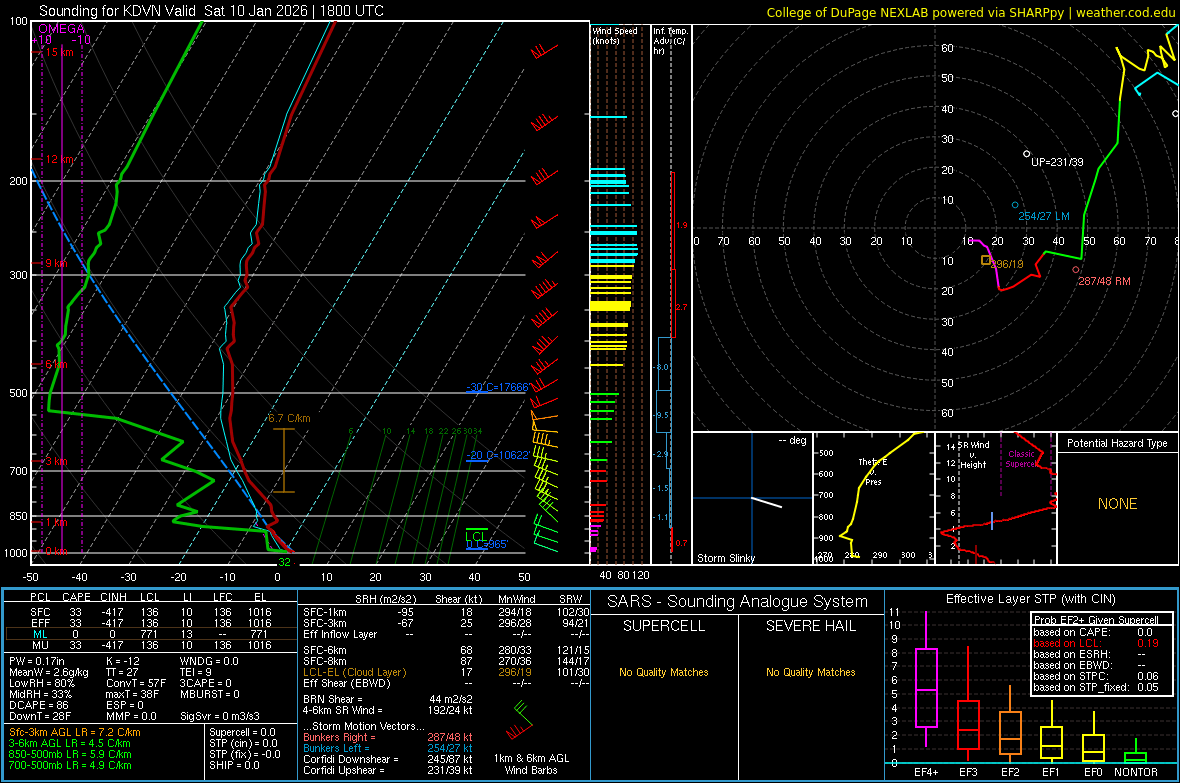This screenshot has height=783, width=1180.
Task: Click the Eff Inflow Layer row label
Action: click(340, 634)
